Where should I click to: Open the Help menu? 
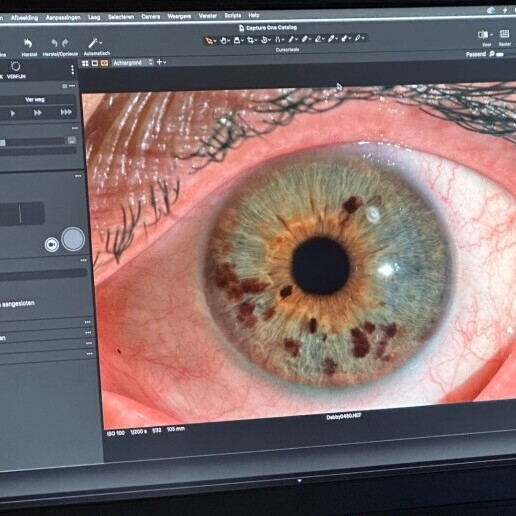pos(254,15)
